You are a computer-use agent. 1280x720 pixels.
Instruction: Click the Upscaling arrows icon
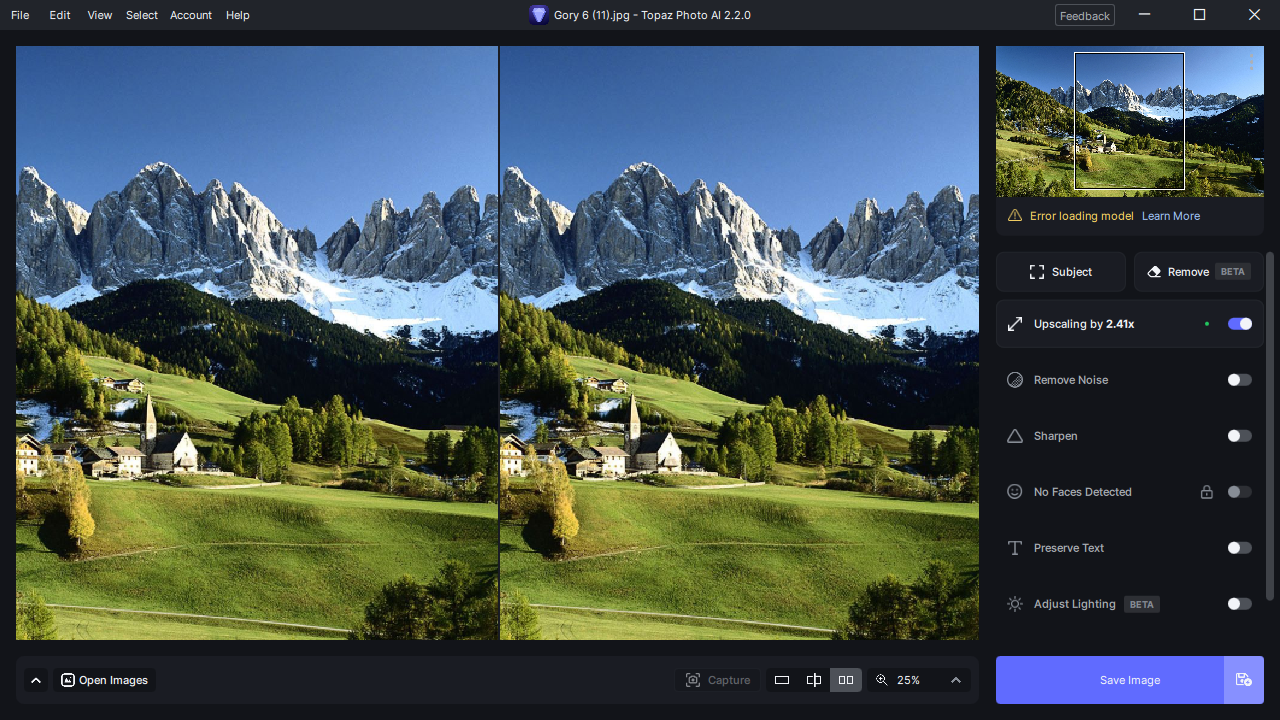click(1015, 324)
